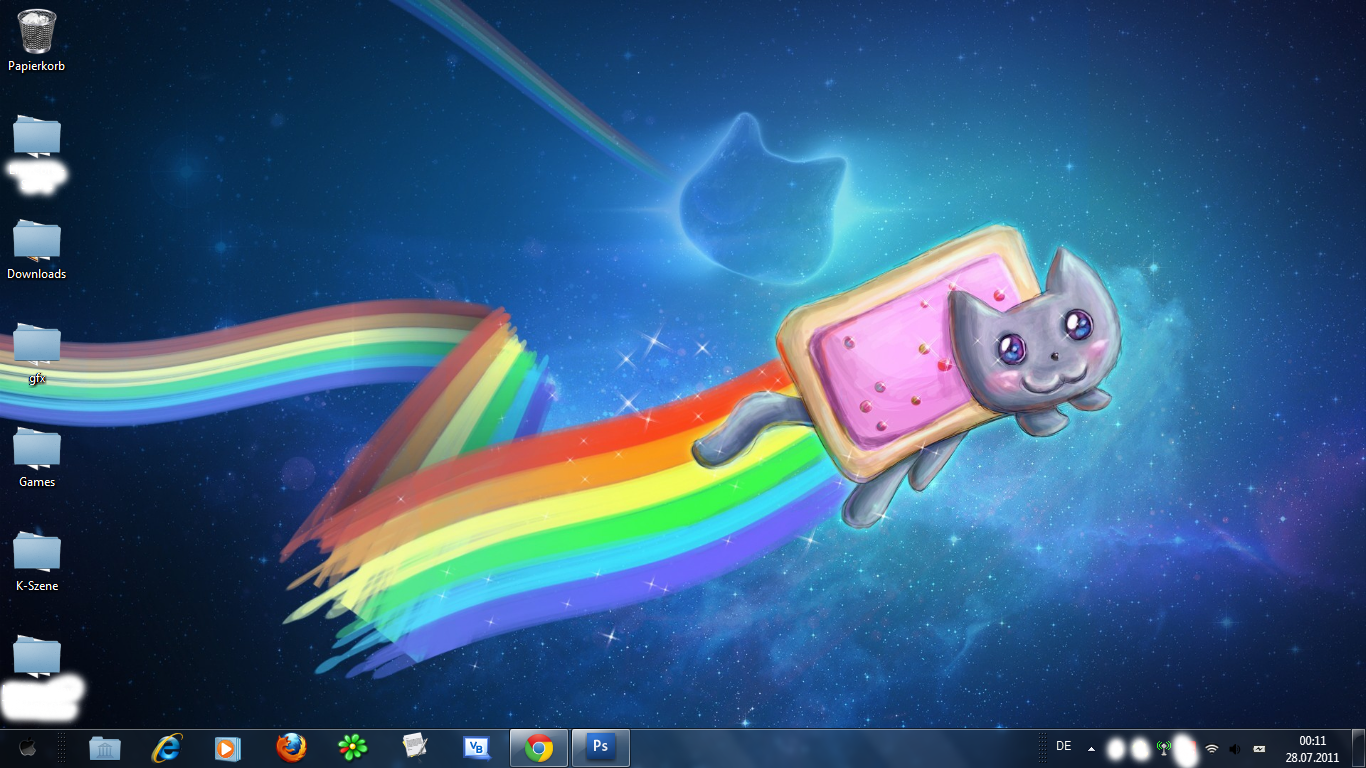The image size is (1366, 768).
Task: Open the notepad-and-pen taskbar app
Action: coord(415,747)
